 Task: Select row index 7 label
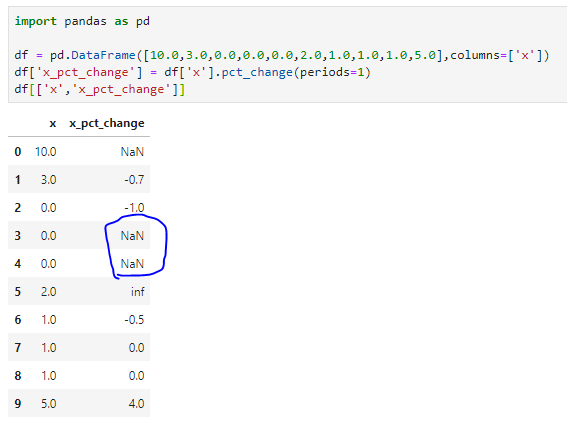pyautogui.click(x=18, y=348)
